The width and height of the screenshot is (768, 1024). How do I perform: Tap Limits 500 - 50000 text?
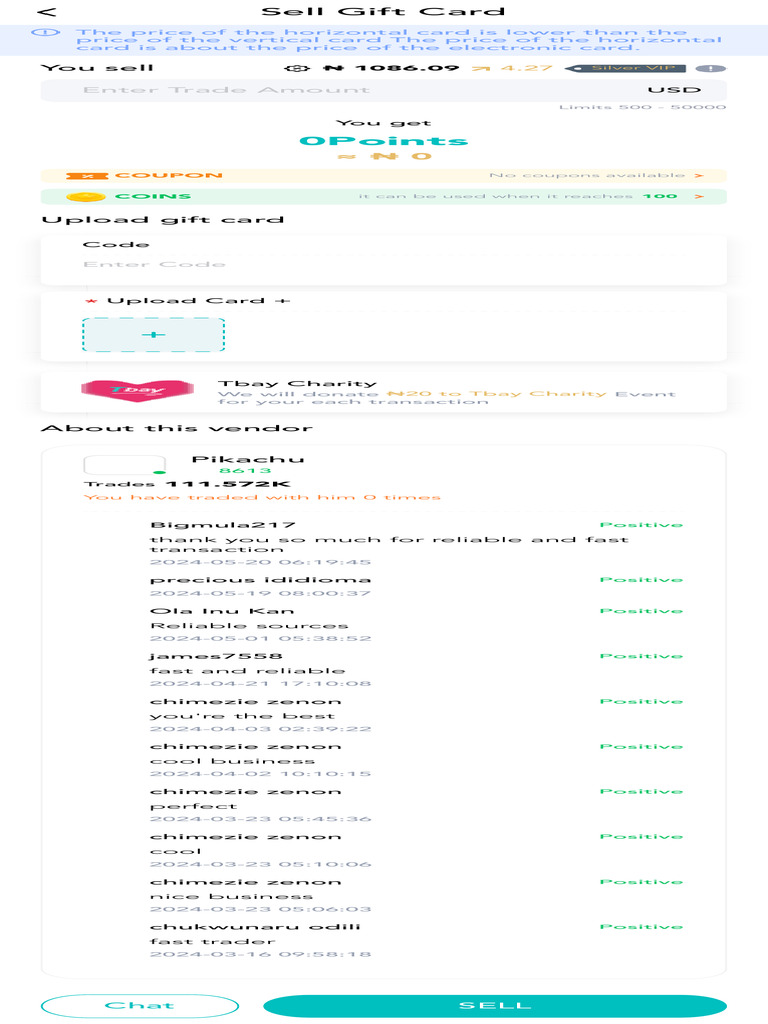(643, 107)
